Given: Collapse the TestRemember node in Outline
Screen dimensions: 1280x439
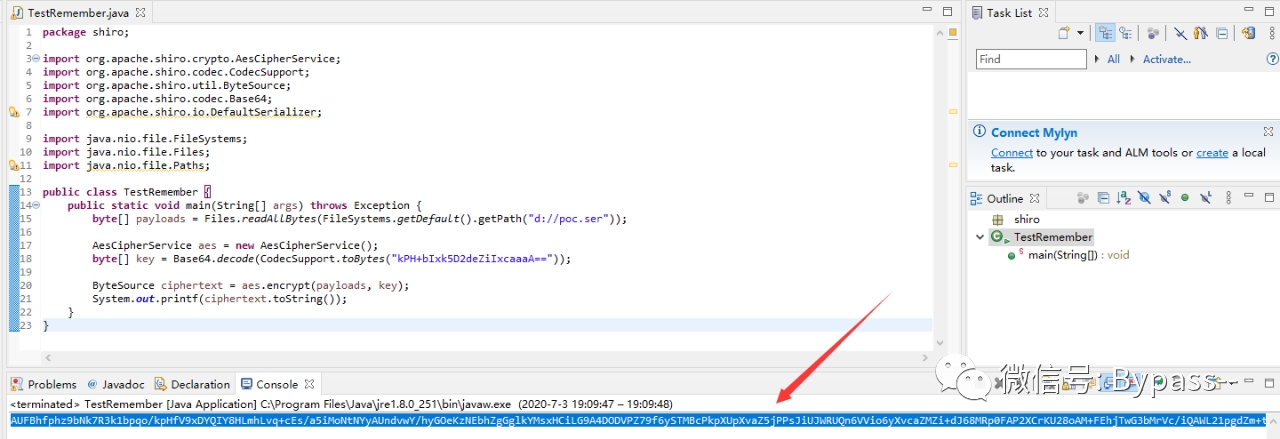Looking at the screenshot, I should [x=981, y=237].
